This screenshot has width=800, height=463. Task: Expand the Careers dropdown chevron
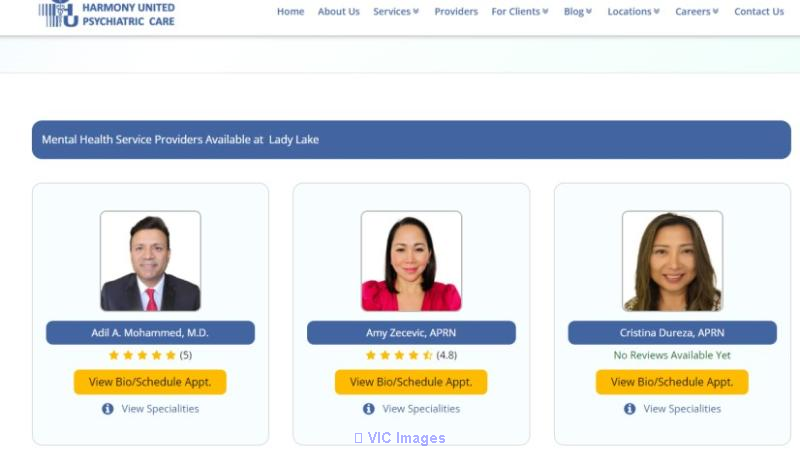click(715, 11)
